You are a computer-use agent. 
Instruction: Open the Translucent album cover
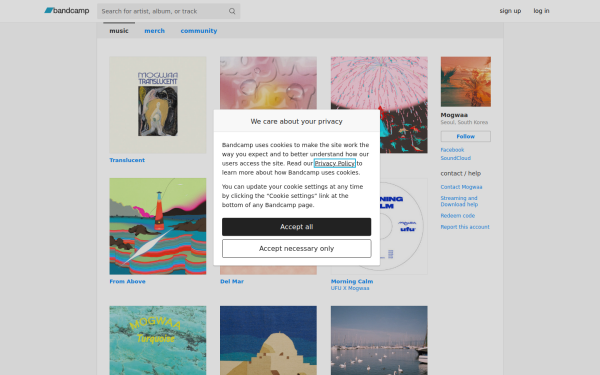click(158, 105)
